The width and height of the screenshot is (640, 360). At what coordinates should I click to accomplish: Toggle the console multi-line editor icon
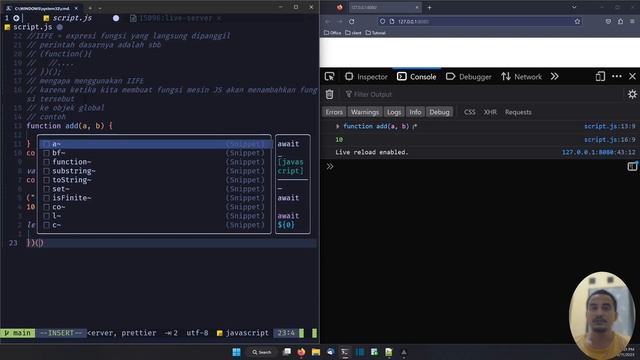(632, 166)
